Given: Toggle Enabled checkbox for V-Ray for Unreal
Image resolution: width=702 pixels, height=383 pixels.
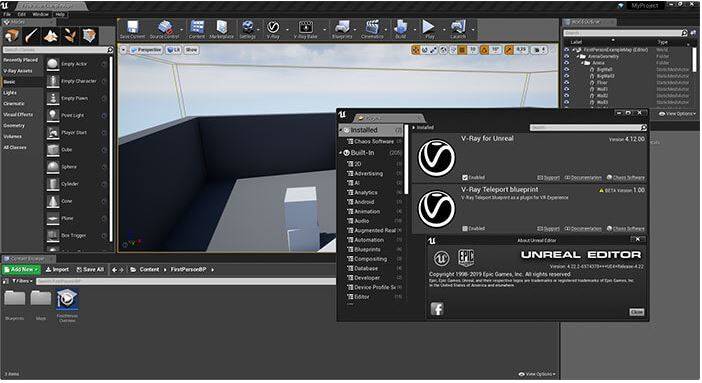Looking at the screenshot, I should click(465, 177).
